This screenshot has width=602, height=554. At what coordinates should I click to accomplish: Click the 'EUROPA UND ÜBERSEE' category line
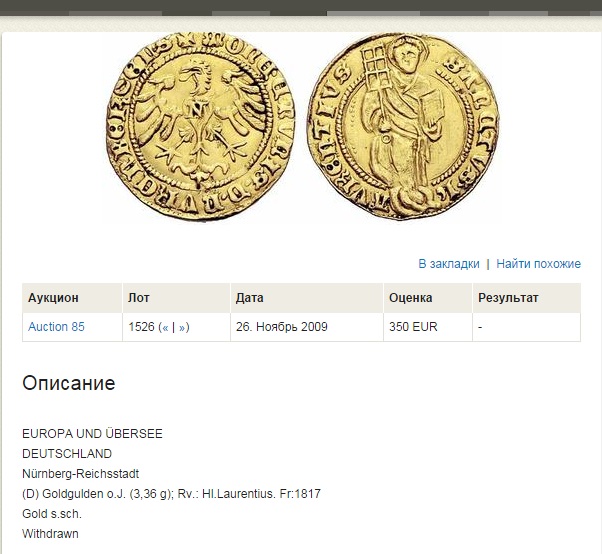pos(92,434)
